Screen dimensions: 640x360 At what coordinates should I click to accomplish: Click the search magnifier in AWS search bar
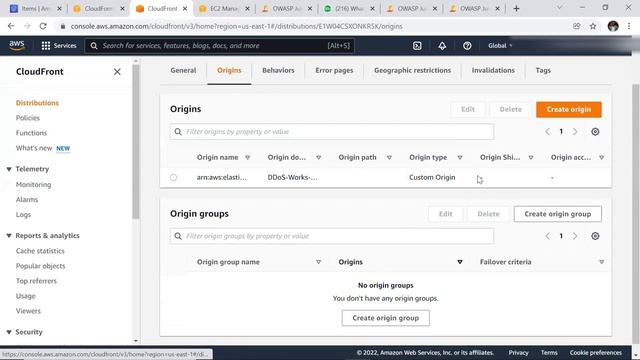point(94,46)
